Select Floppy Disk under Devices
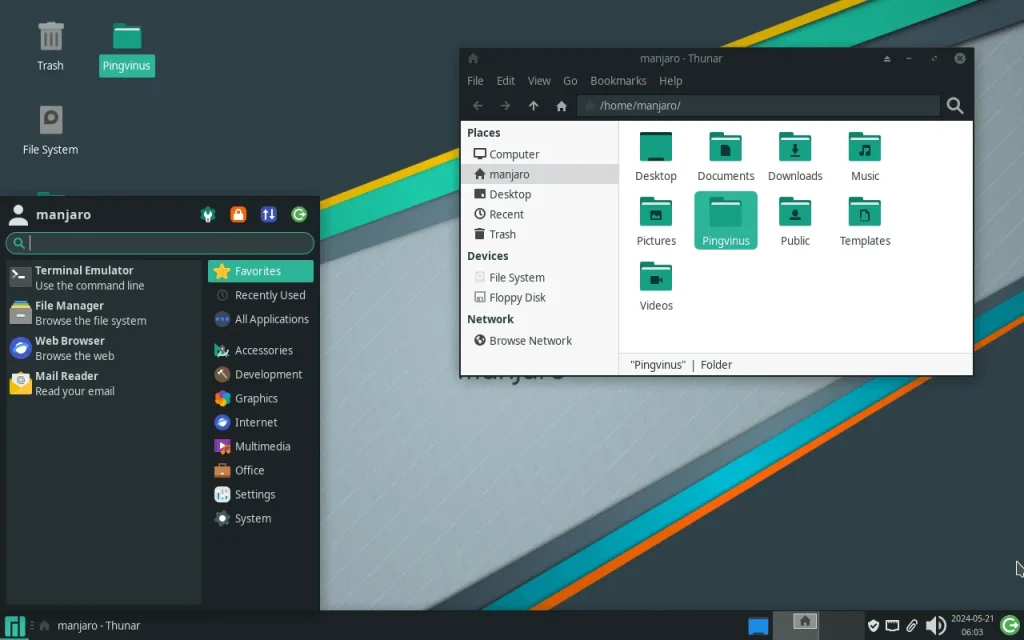Screen dimensions: 1024x640 coord(539,298)
